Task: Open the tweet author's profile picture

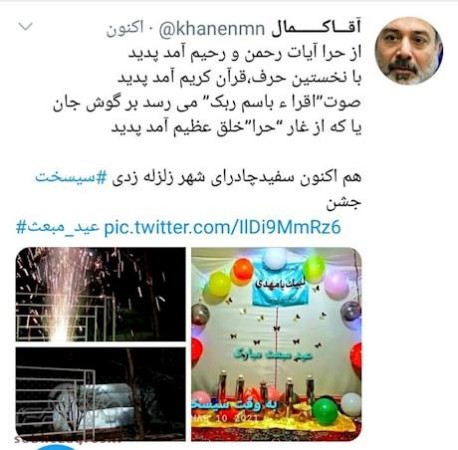Action: point(409,51)
